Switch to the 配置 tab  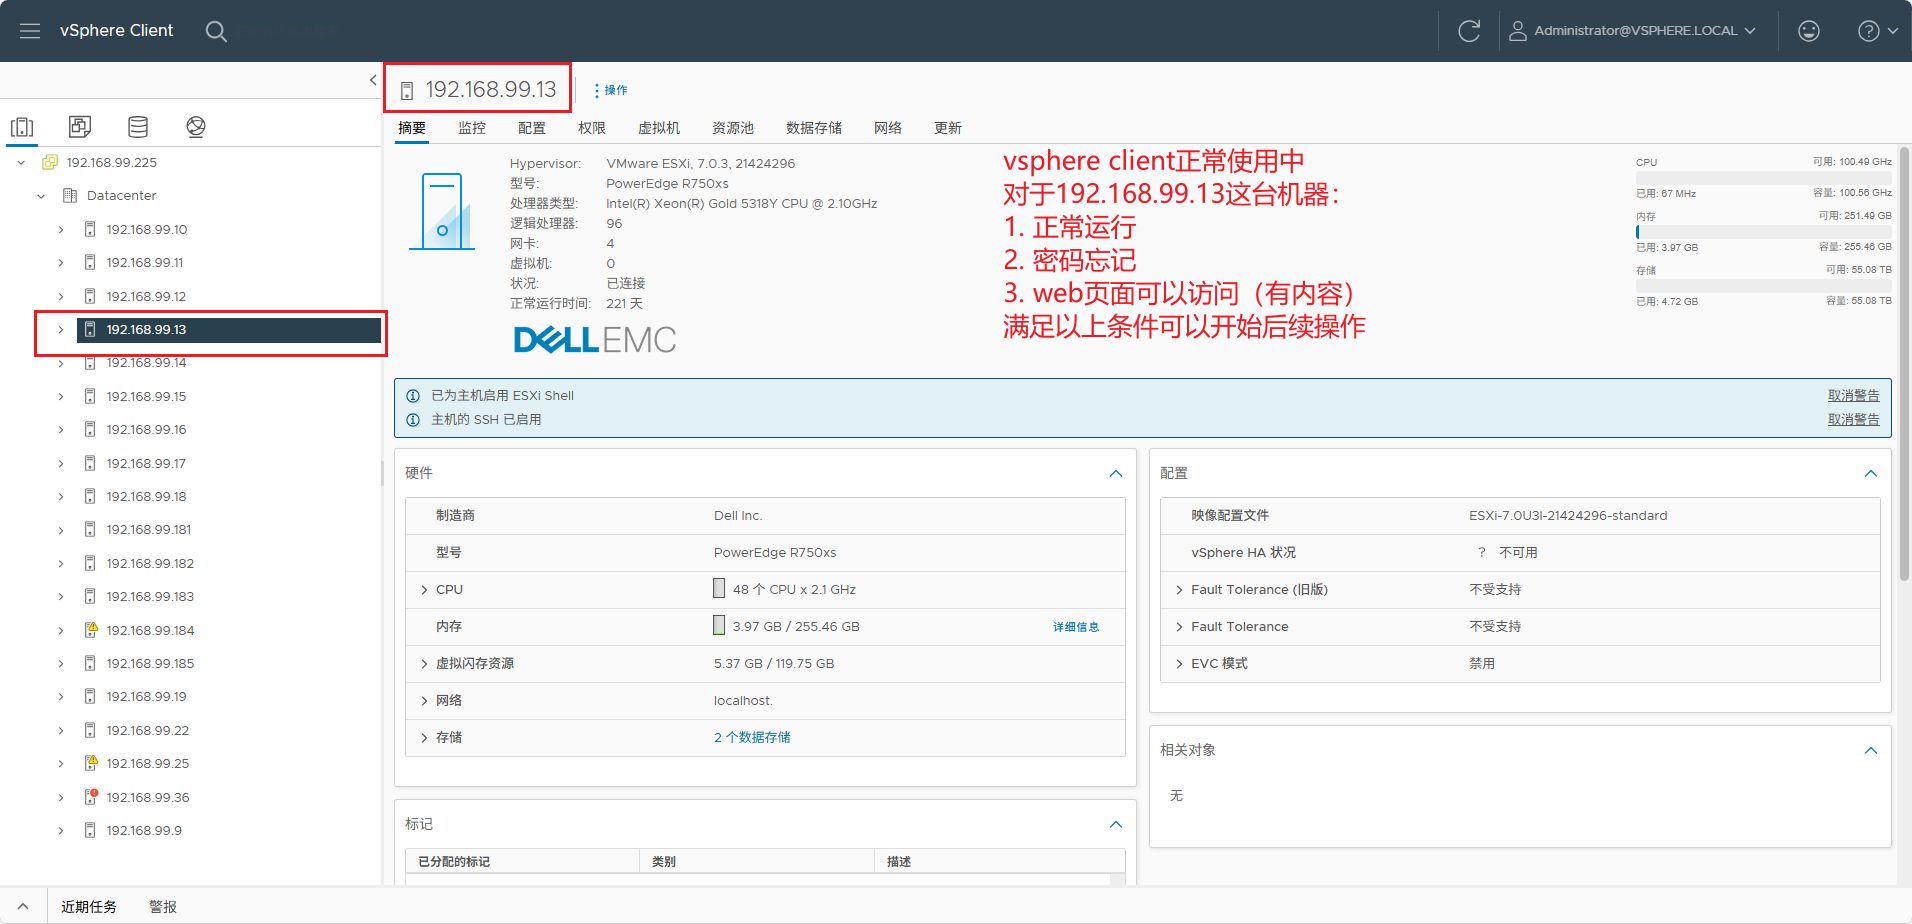click(532, 128)
